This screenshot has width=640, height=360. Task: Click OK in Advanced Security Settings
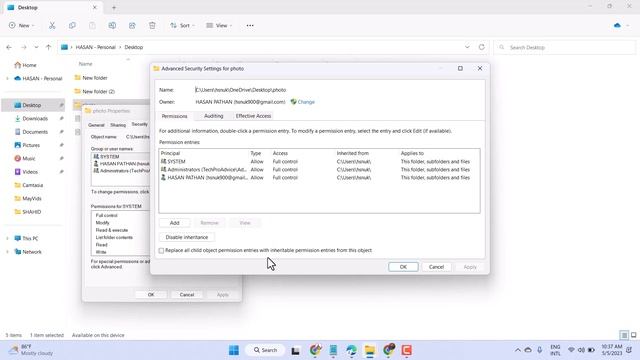403,267
